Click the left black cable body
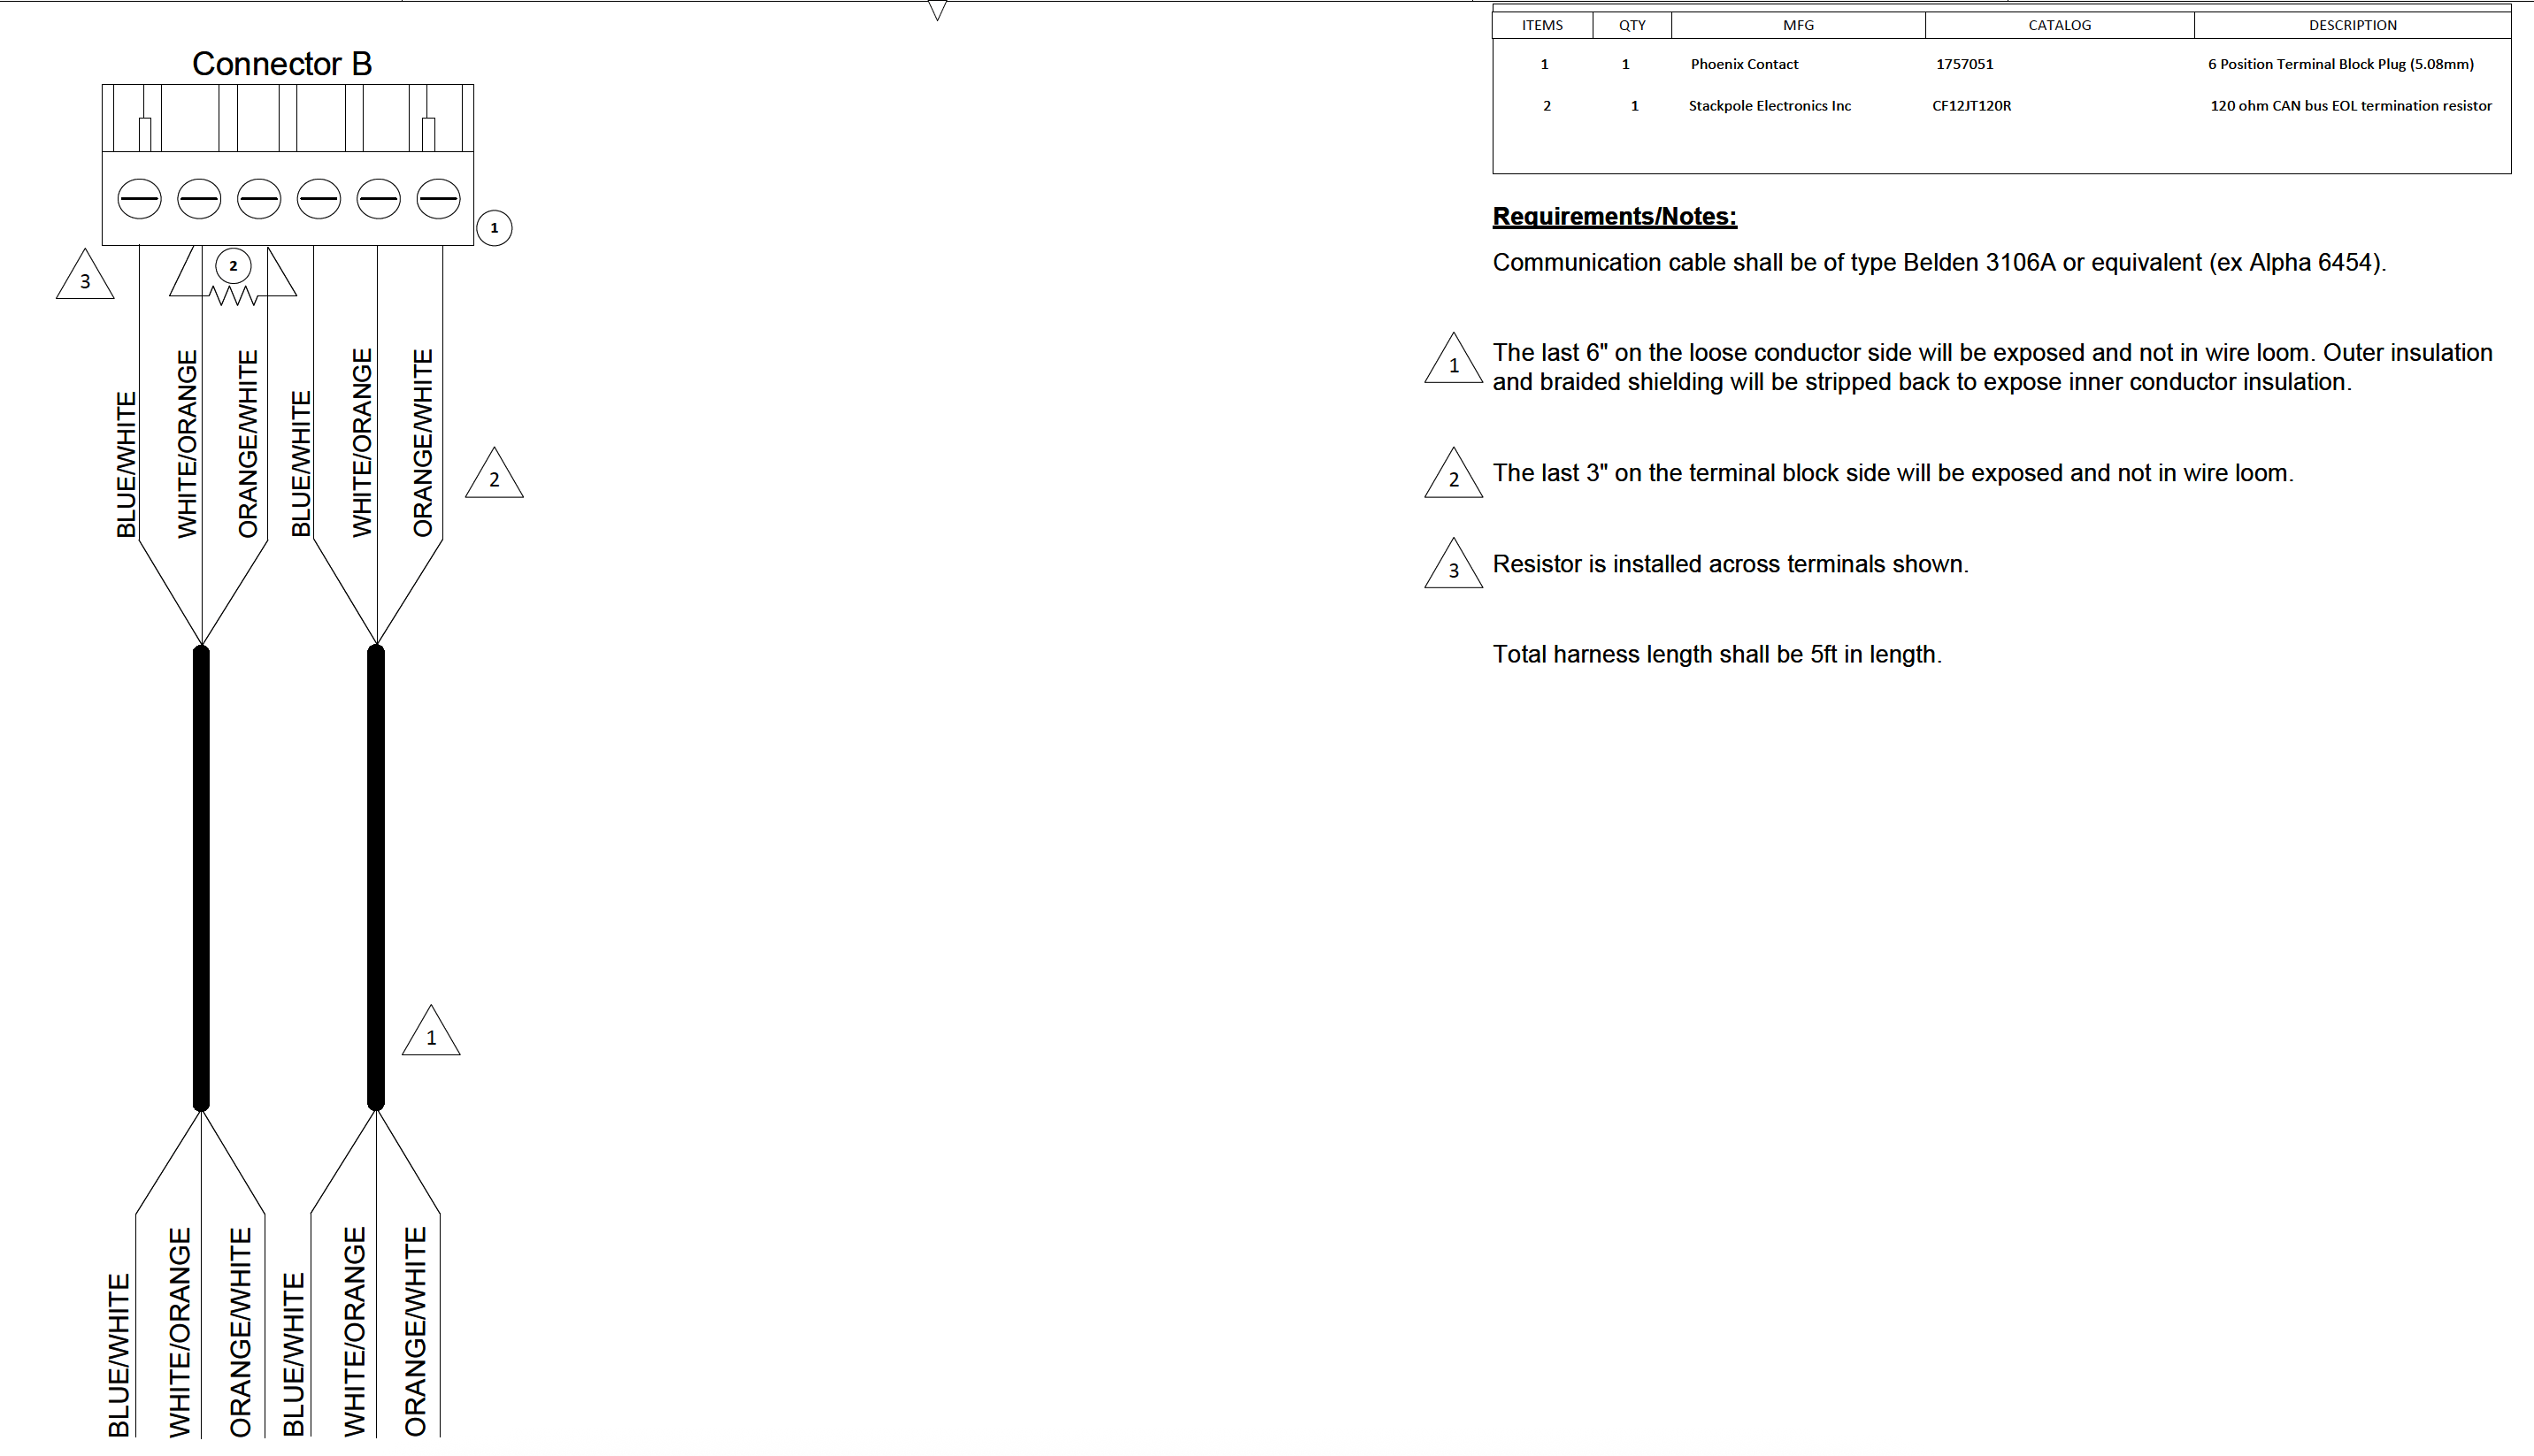Image resolution: width=2534 pixels, height=1456 pixels. (x=201, y=878)
